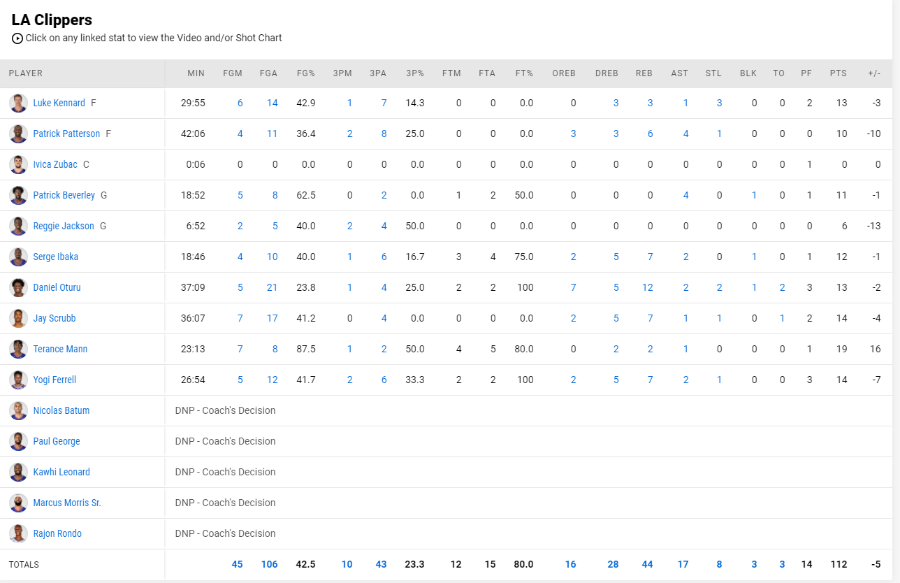This screenshot has height=583, width=900.
Task: Open Rajon Rondo's player link
Action: (57, 534)
